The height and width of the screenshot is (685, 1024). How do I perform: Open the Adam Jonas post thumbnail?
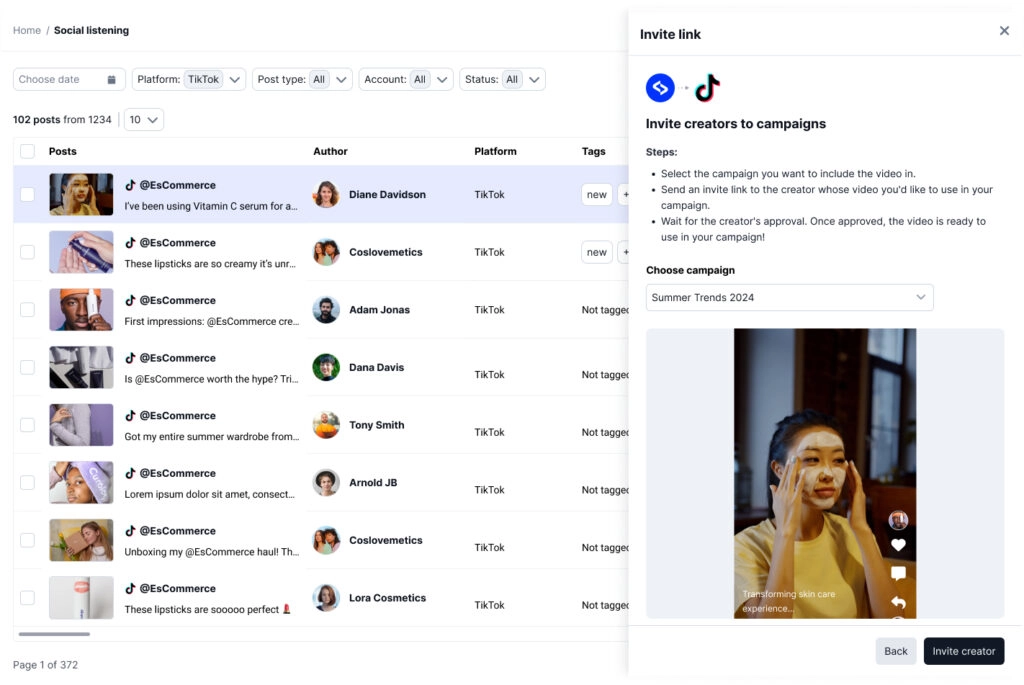[81, 310]
